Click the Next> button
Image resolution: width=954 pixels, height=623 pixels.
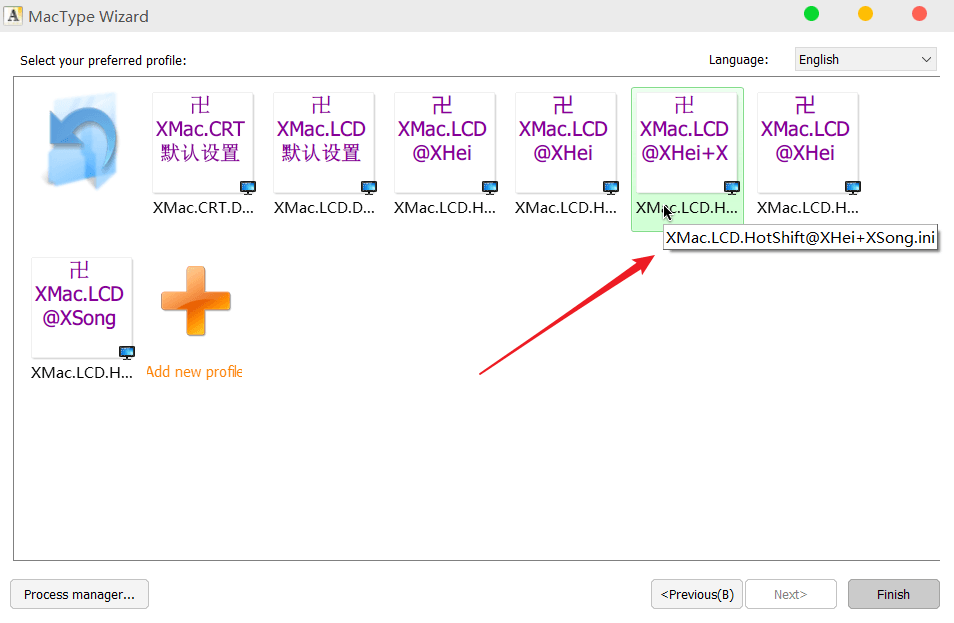[791, 594]
